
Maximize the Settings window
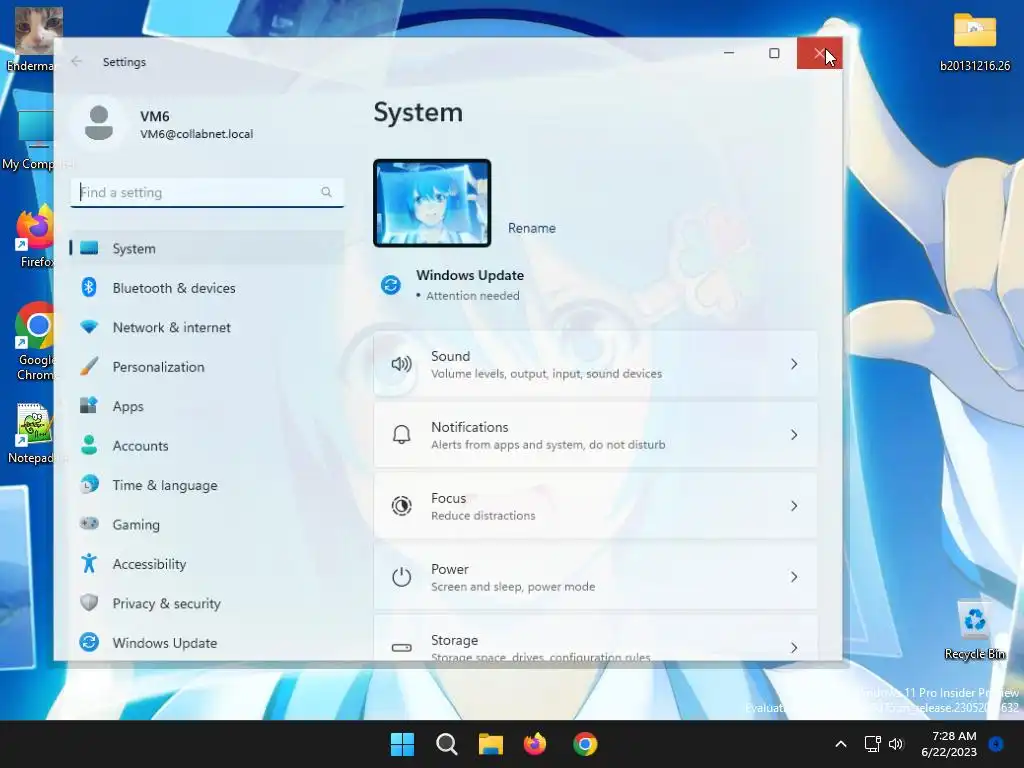774,53
